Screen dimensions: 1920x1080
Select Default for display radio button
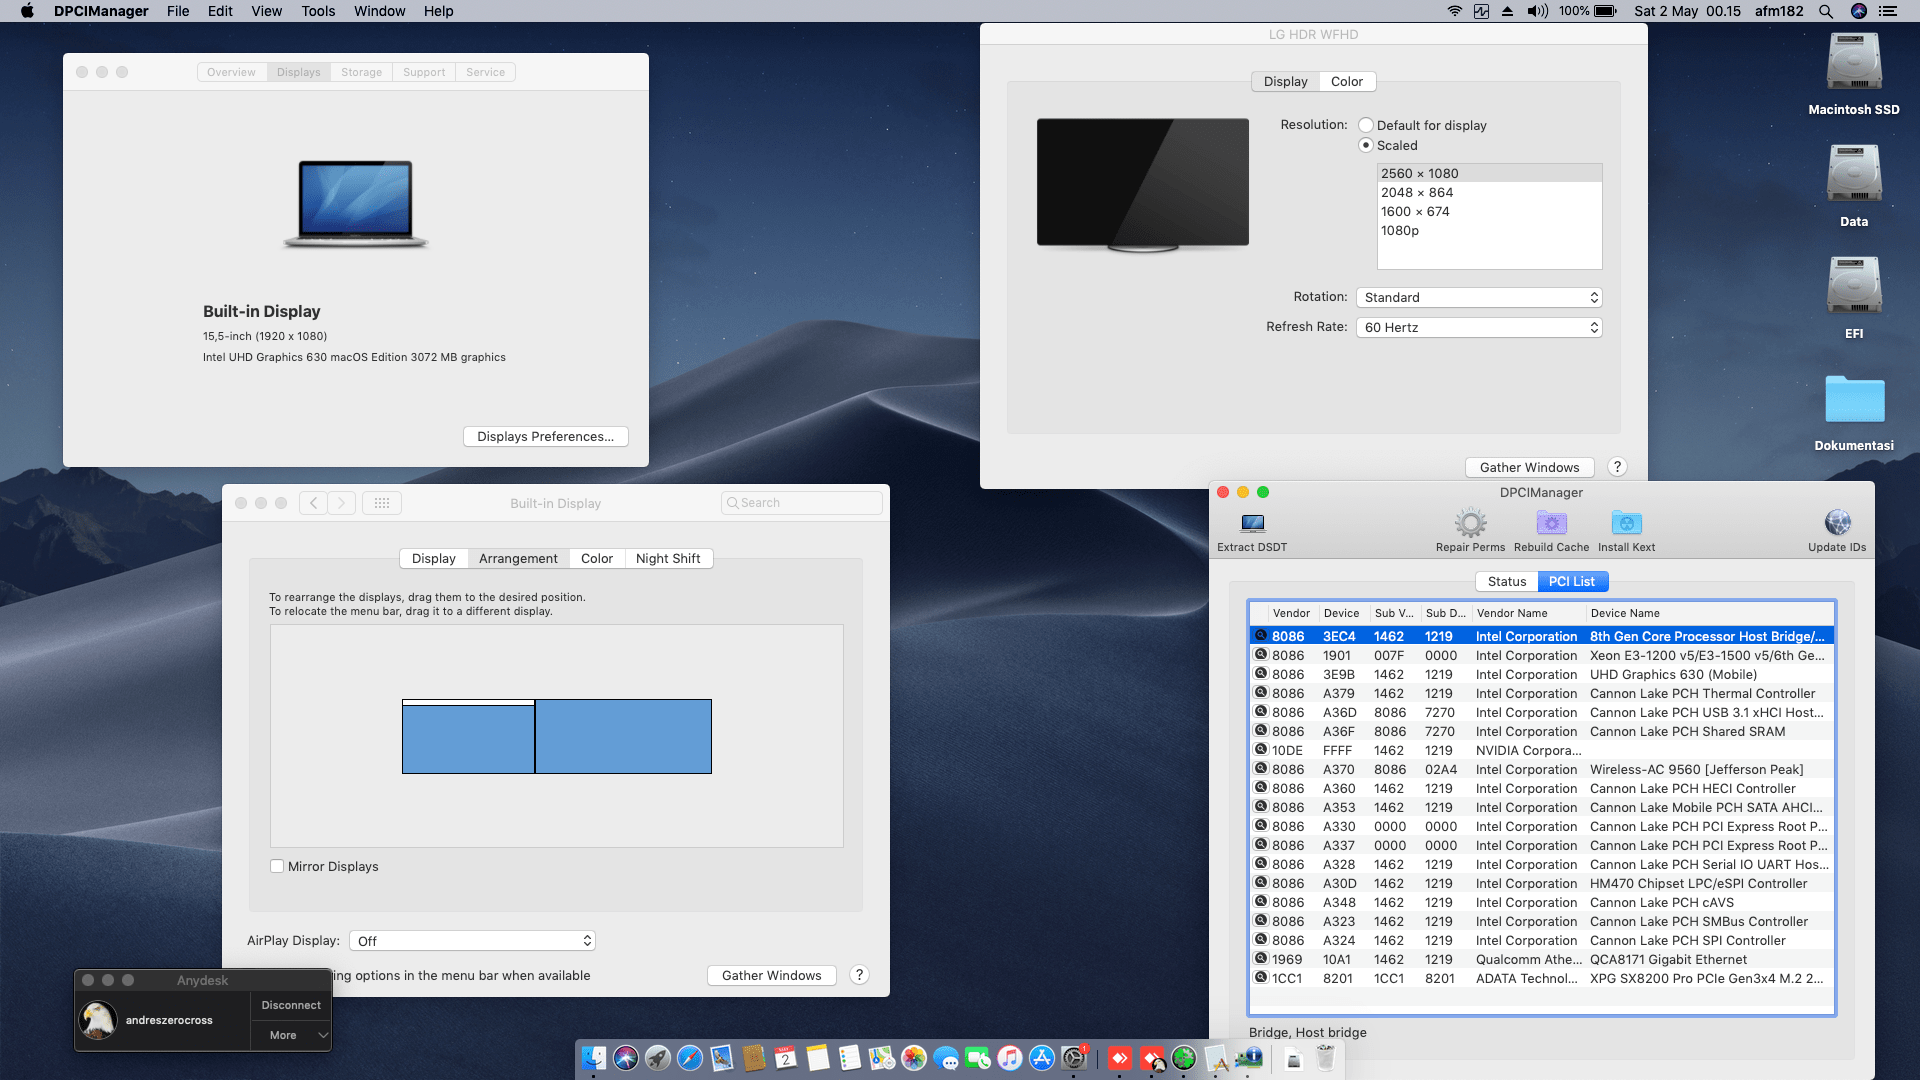[1366, 125]
